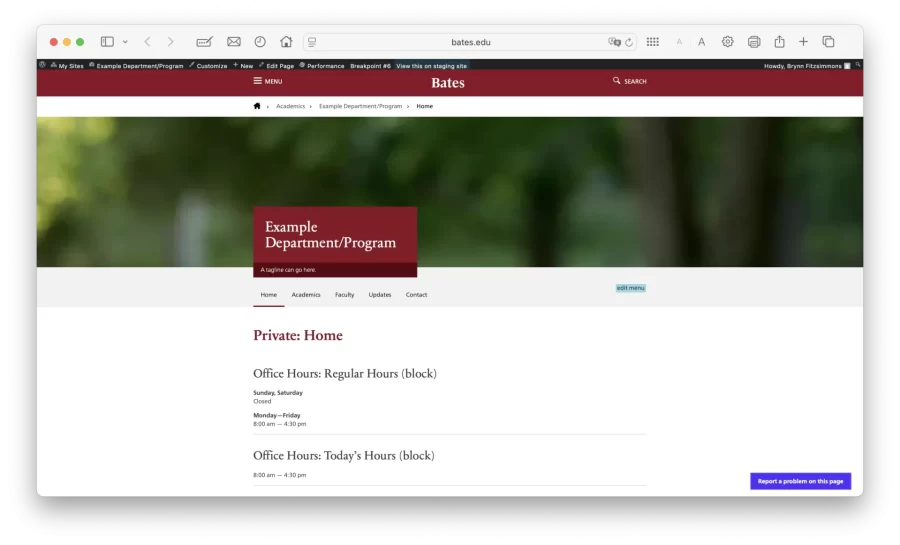Open a new tab with the plus icon
900x545 pixels.
tap(804, 42)
